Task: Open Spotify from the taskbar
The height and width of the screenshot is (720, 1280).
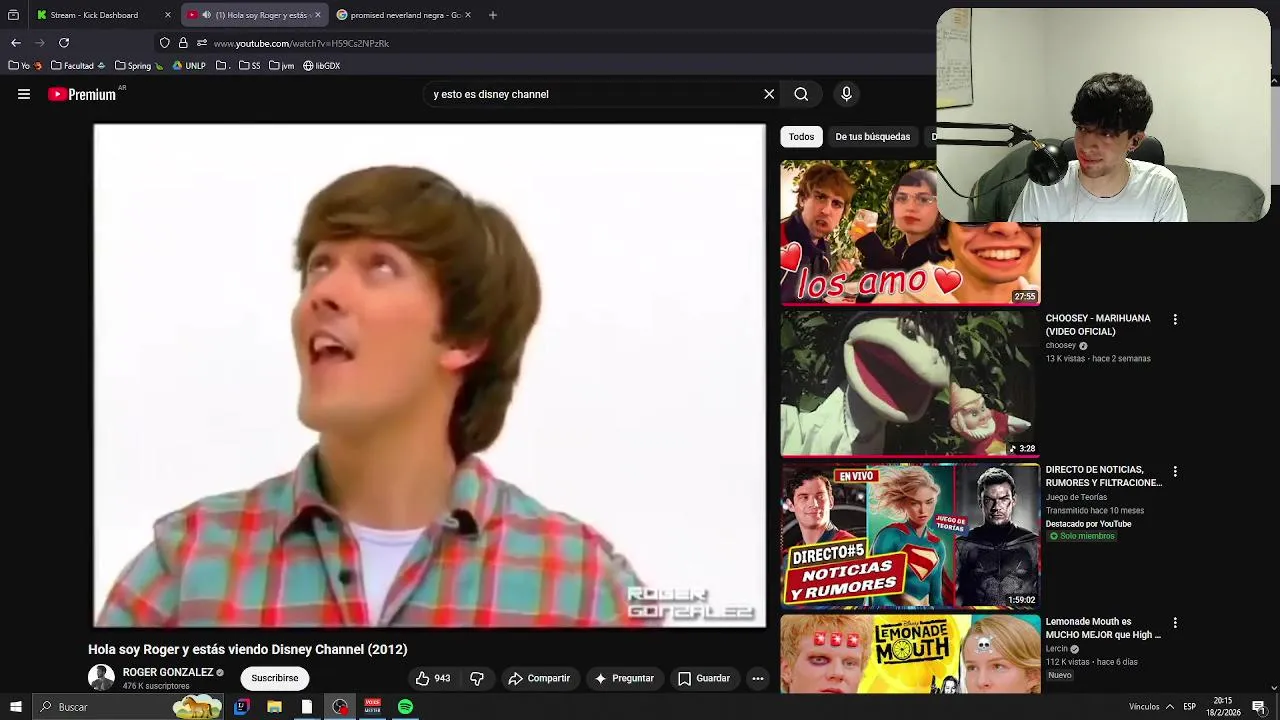Action: (405, 707)
